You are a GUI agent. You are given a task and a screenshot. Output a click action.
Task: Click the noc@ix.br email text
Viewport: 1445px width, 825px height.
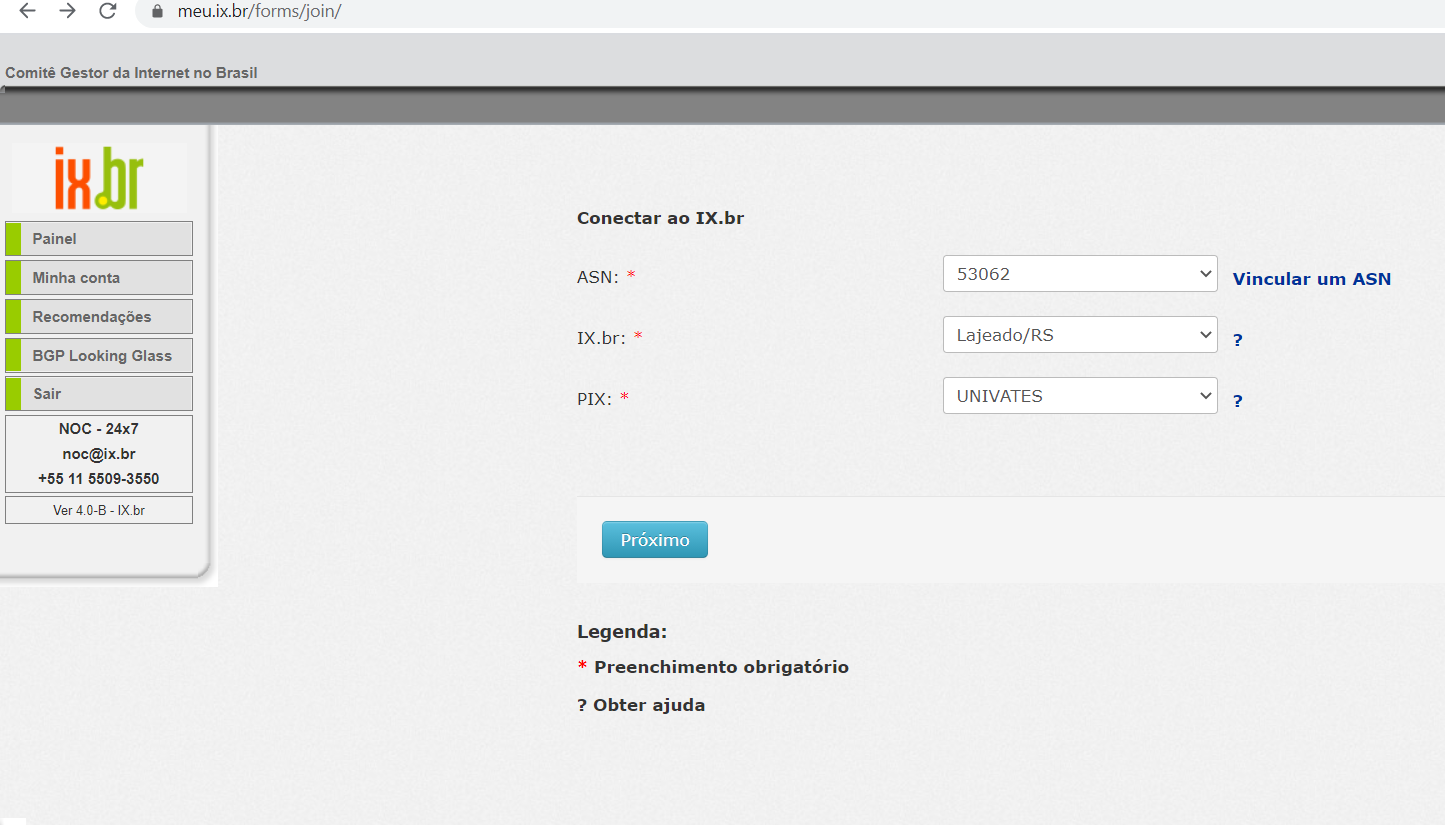(99, 454)
